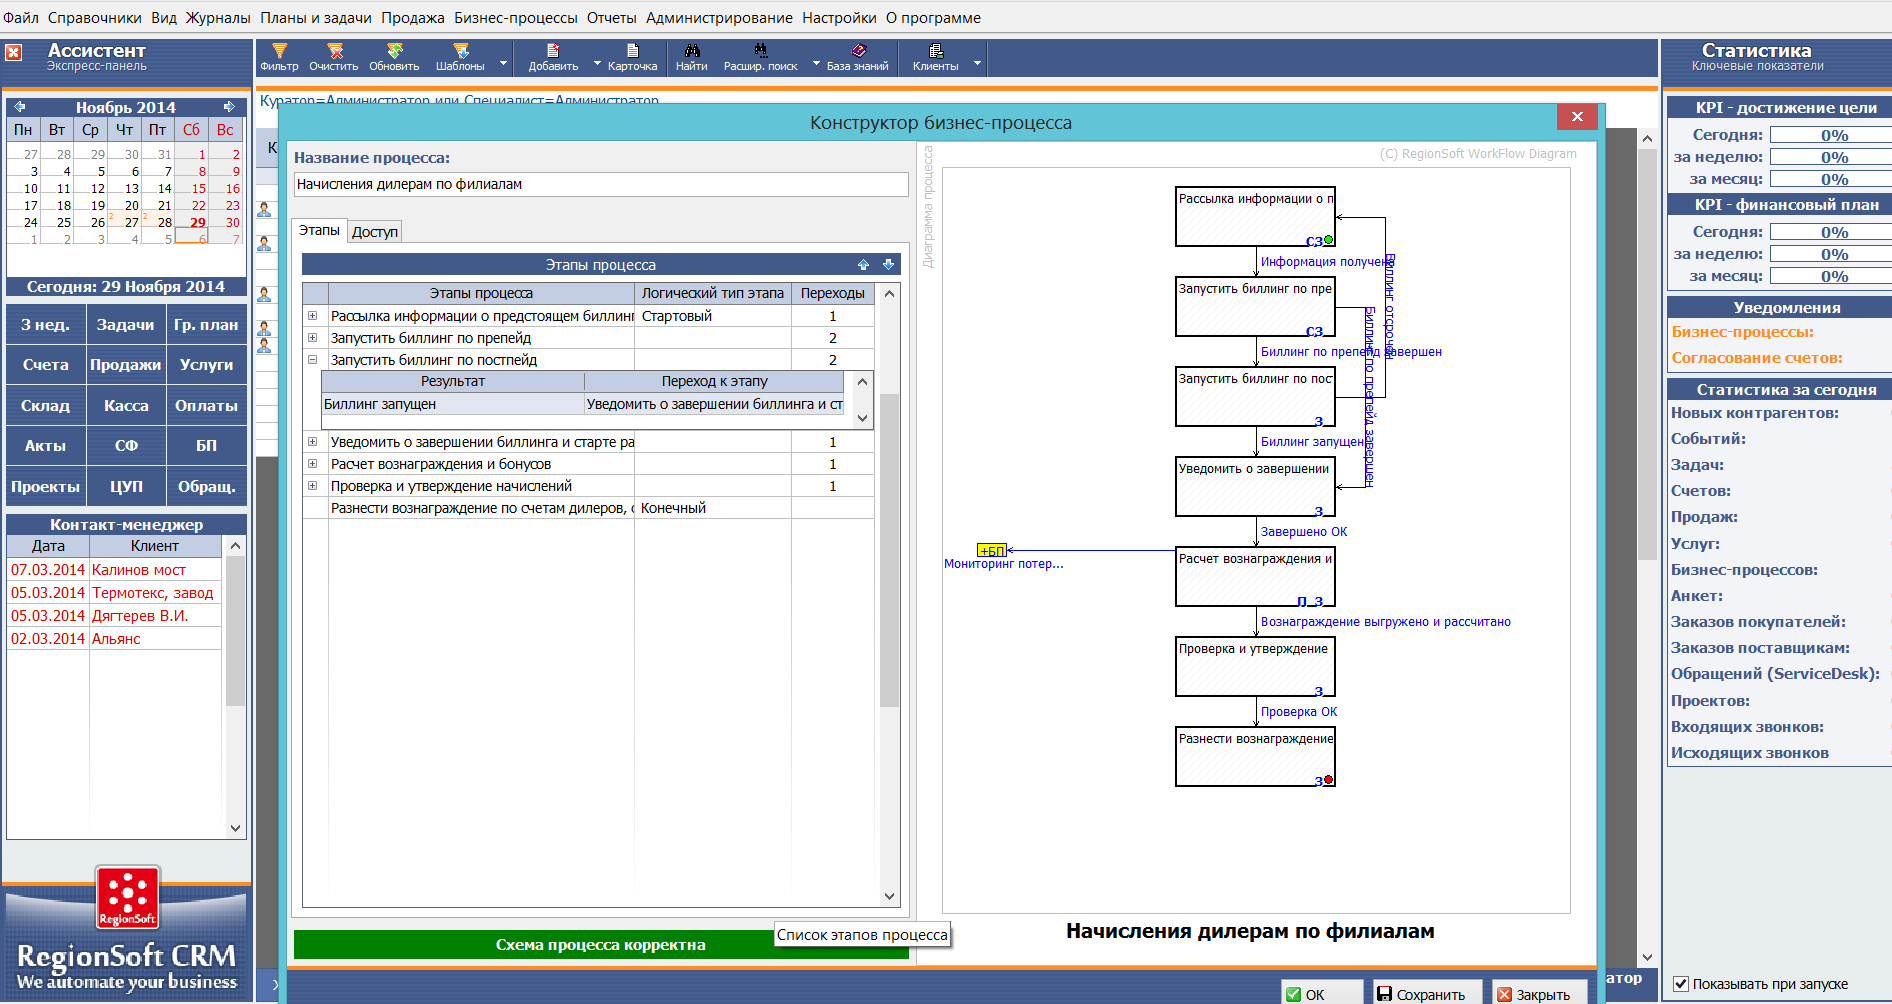Image resolution: width=1892 pixels, height=1004 pixels.
Task: Select date 29 in November calendar
Action: click(198, 223)
